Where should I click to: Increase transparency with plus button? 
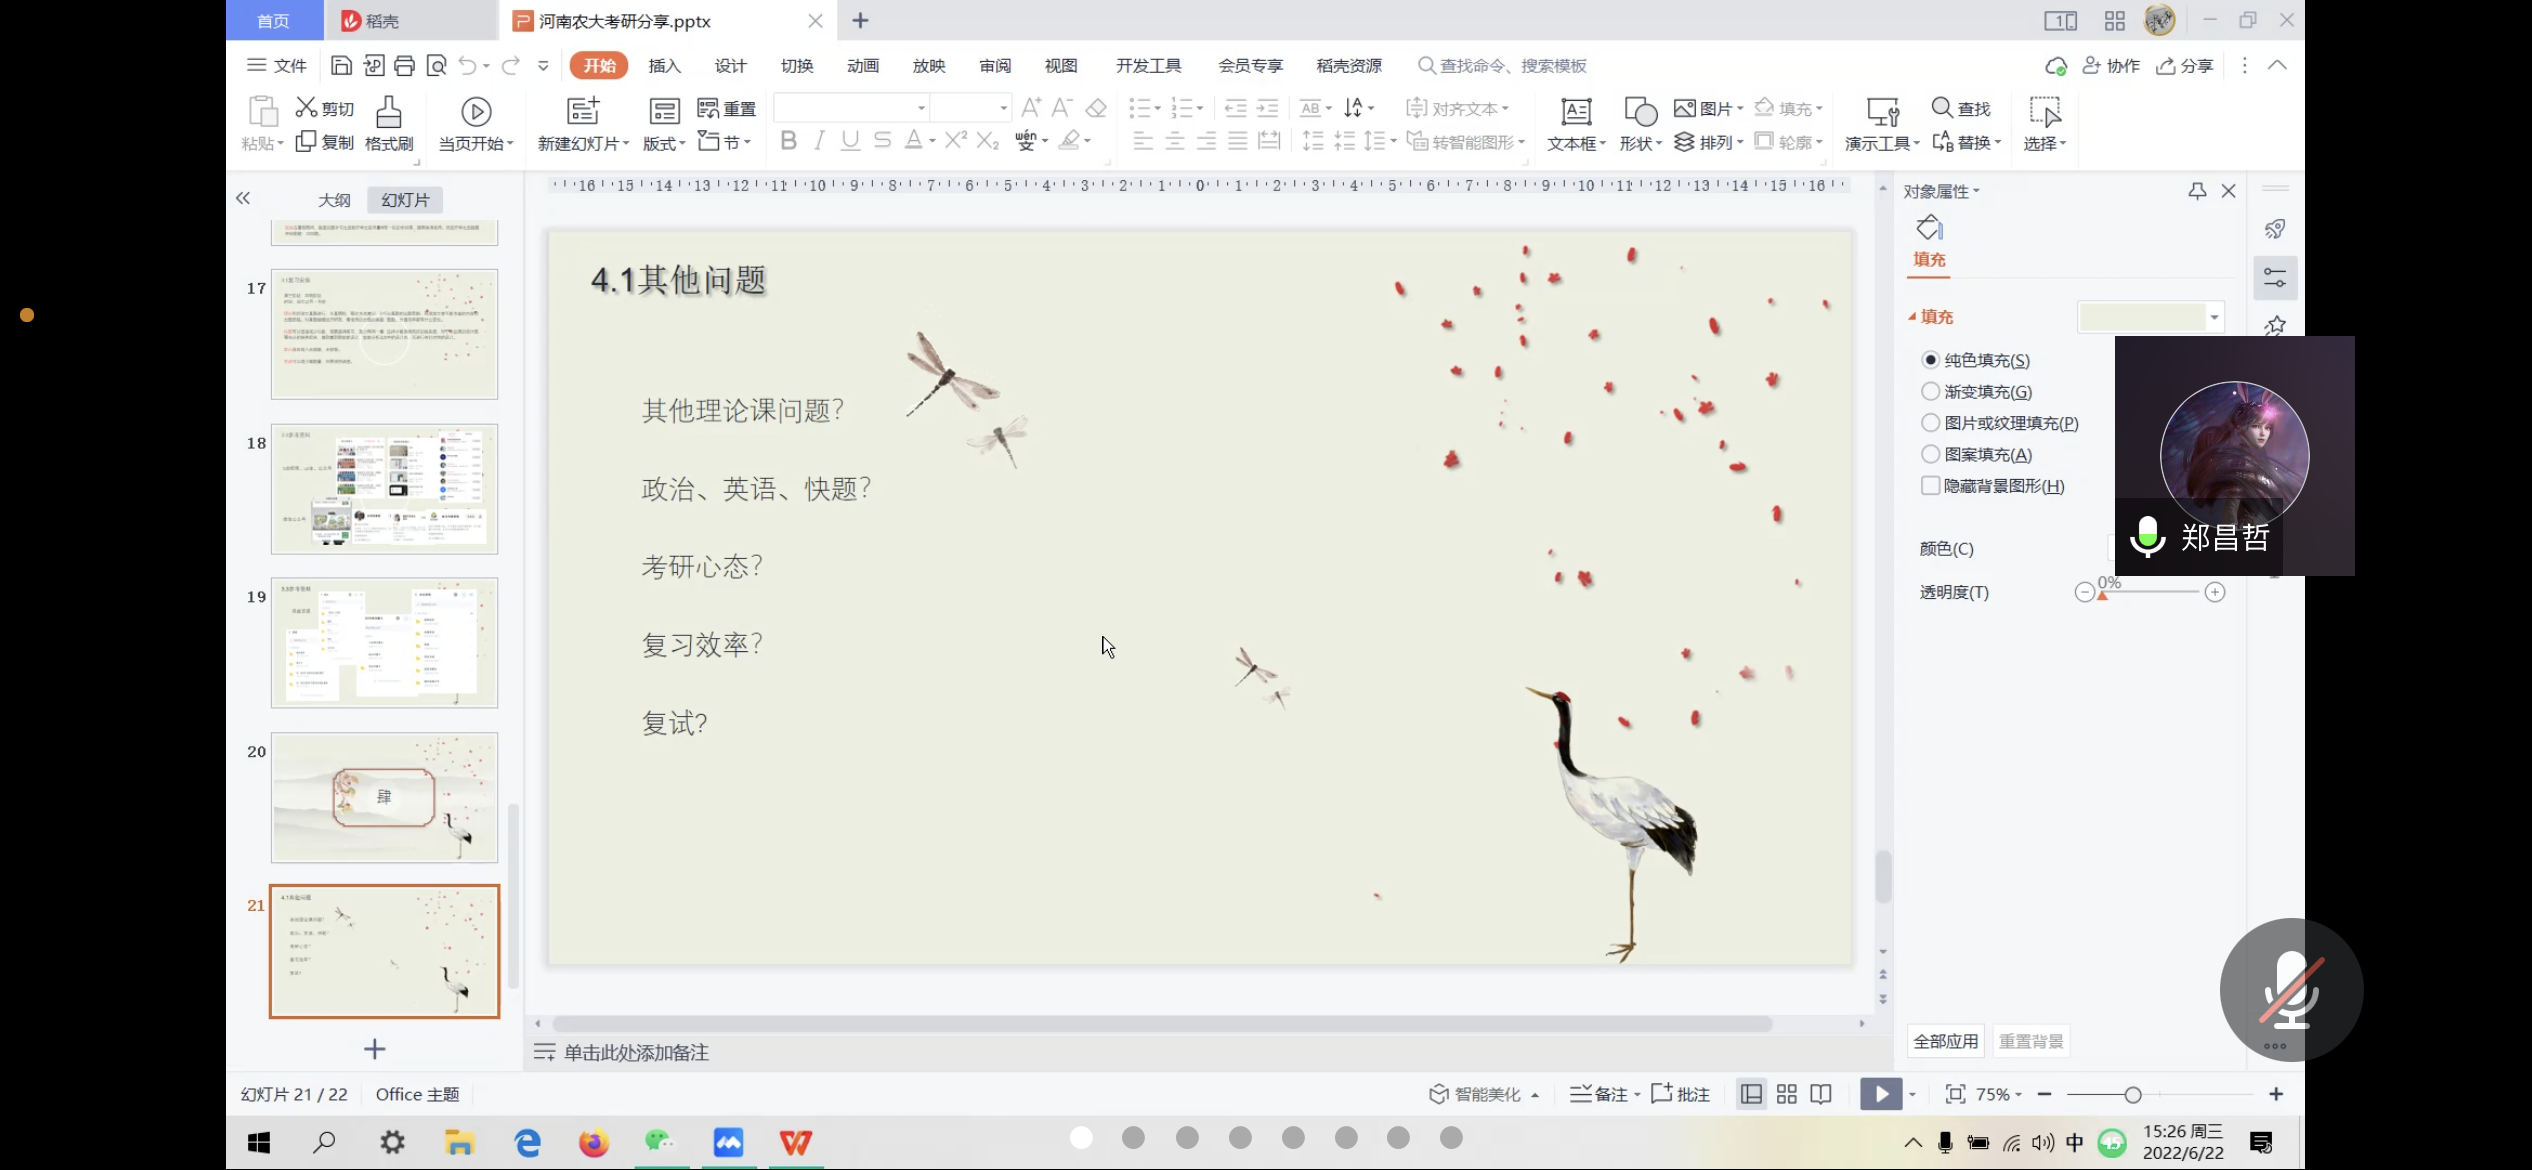[x=2215, y=593]
